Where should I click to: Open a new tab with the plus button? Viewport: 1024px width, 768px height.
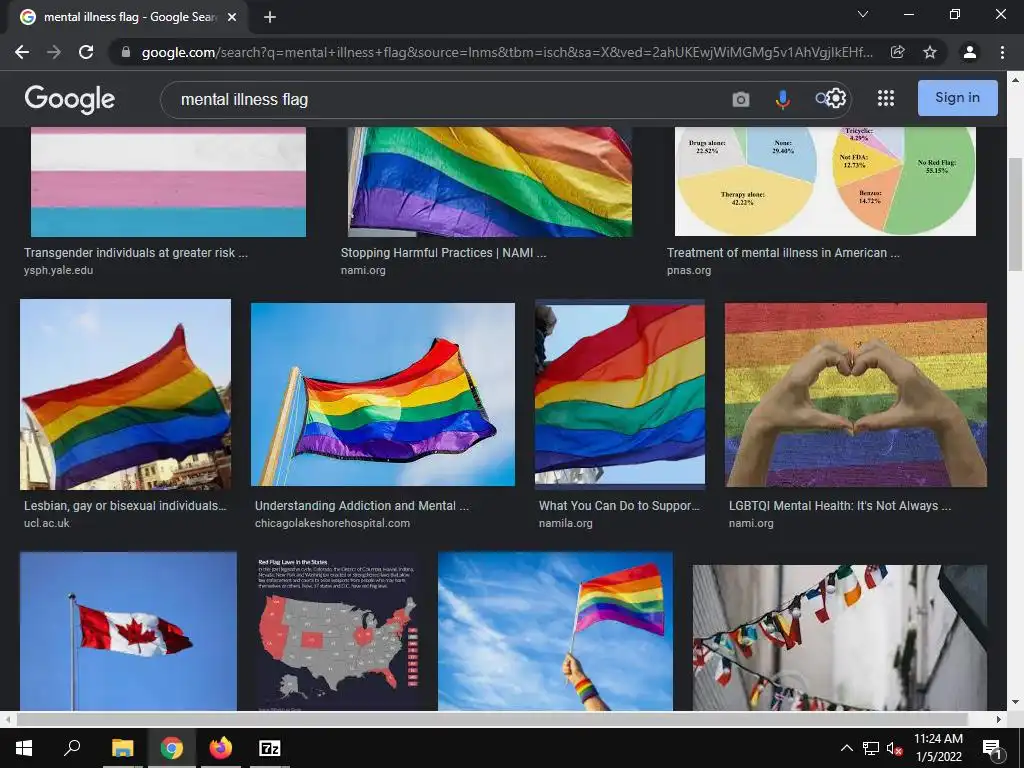pos(270,18)
